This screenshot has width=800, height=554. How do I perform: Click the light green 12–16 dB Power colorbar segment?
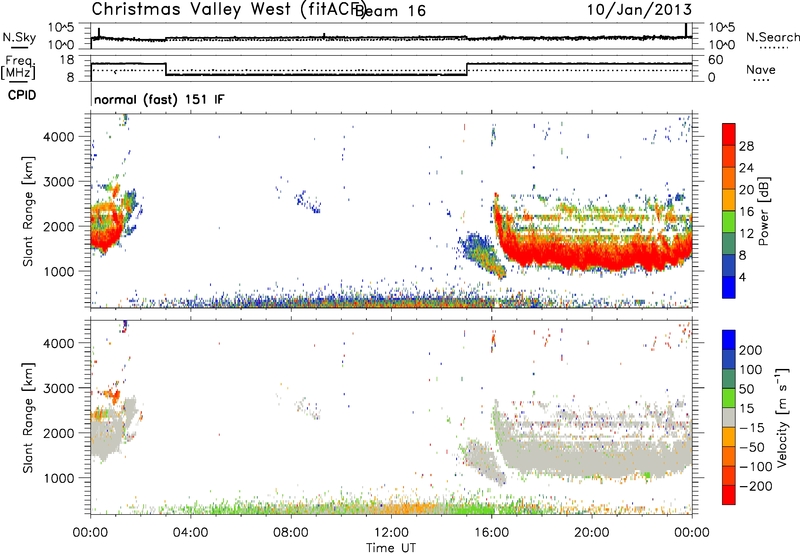729,222
